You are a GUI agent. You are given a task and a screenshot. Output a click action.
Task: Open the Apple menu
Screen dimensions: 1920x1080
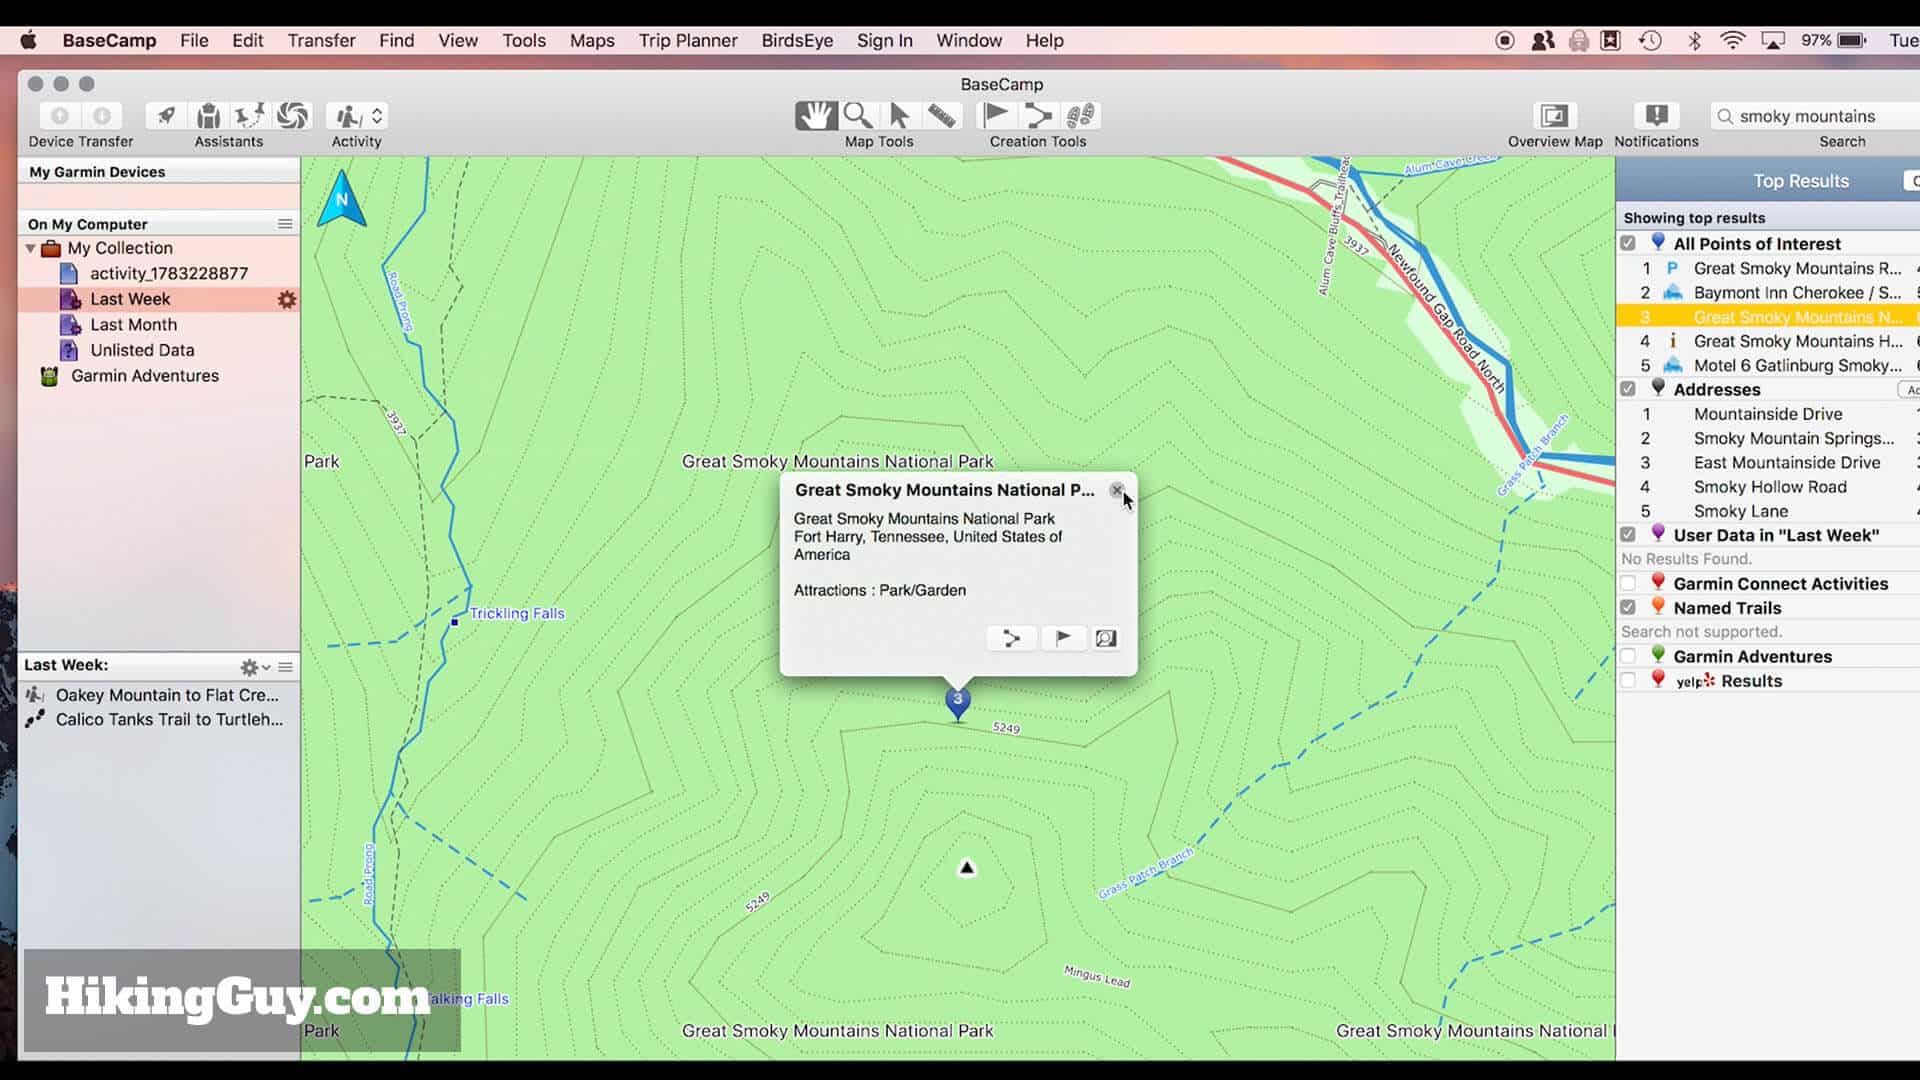28,40
